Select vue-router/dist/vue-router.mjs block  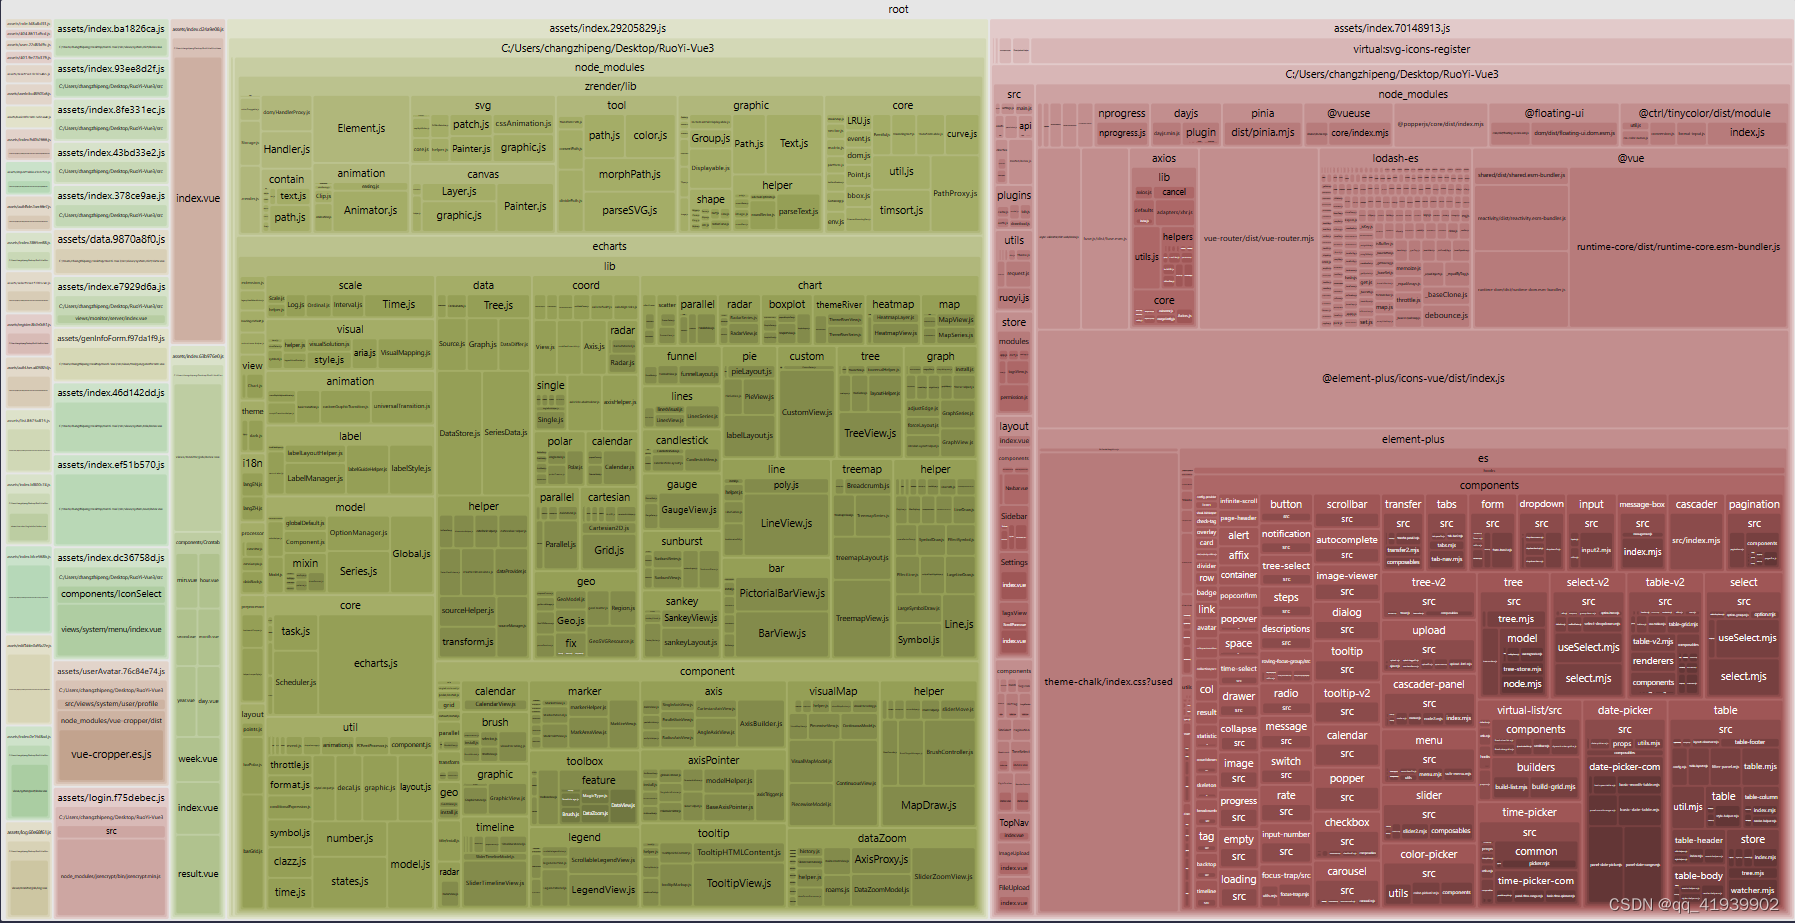[1258, 239]
